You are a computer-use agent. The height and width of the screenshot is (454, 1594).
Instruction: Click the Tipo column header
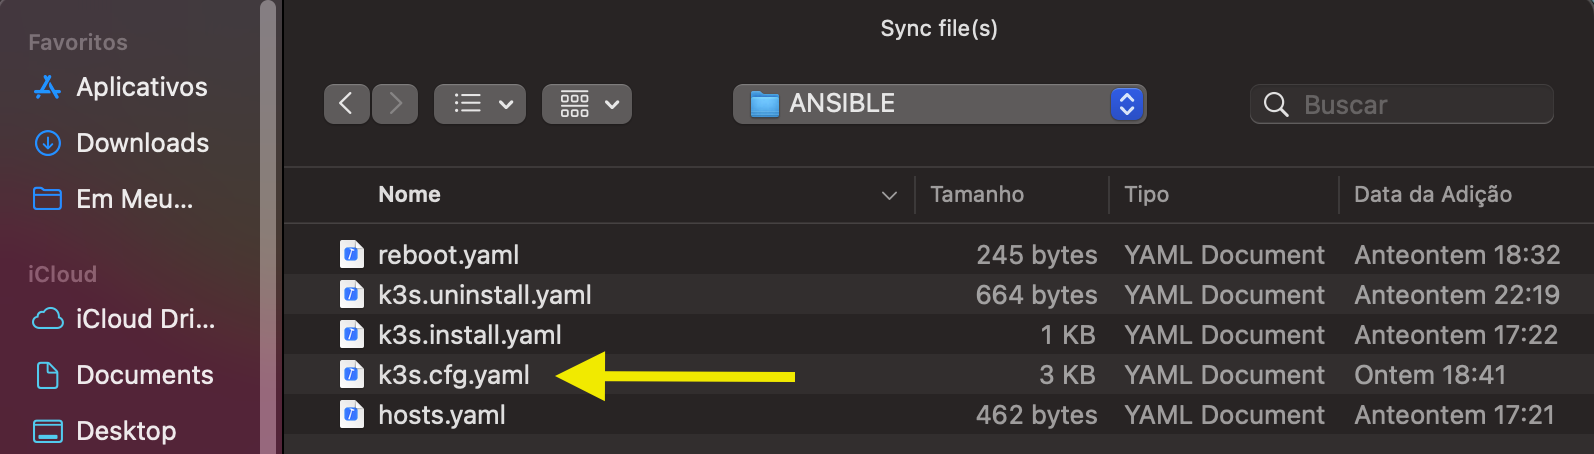tap(1146, 195)
